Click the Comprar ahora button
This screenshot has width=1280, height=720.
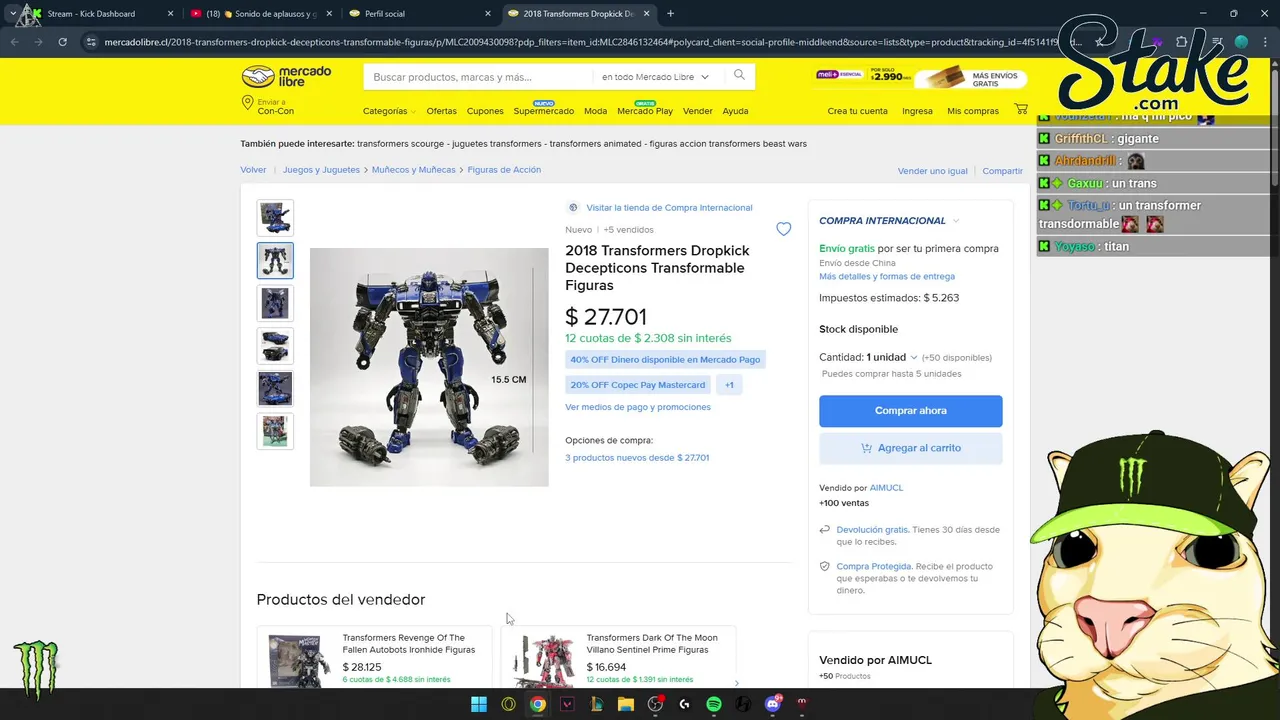[910, 411]
